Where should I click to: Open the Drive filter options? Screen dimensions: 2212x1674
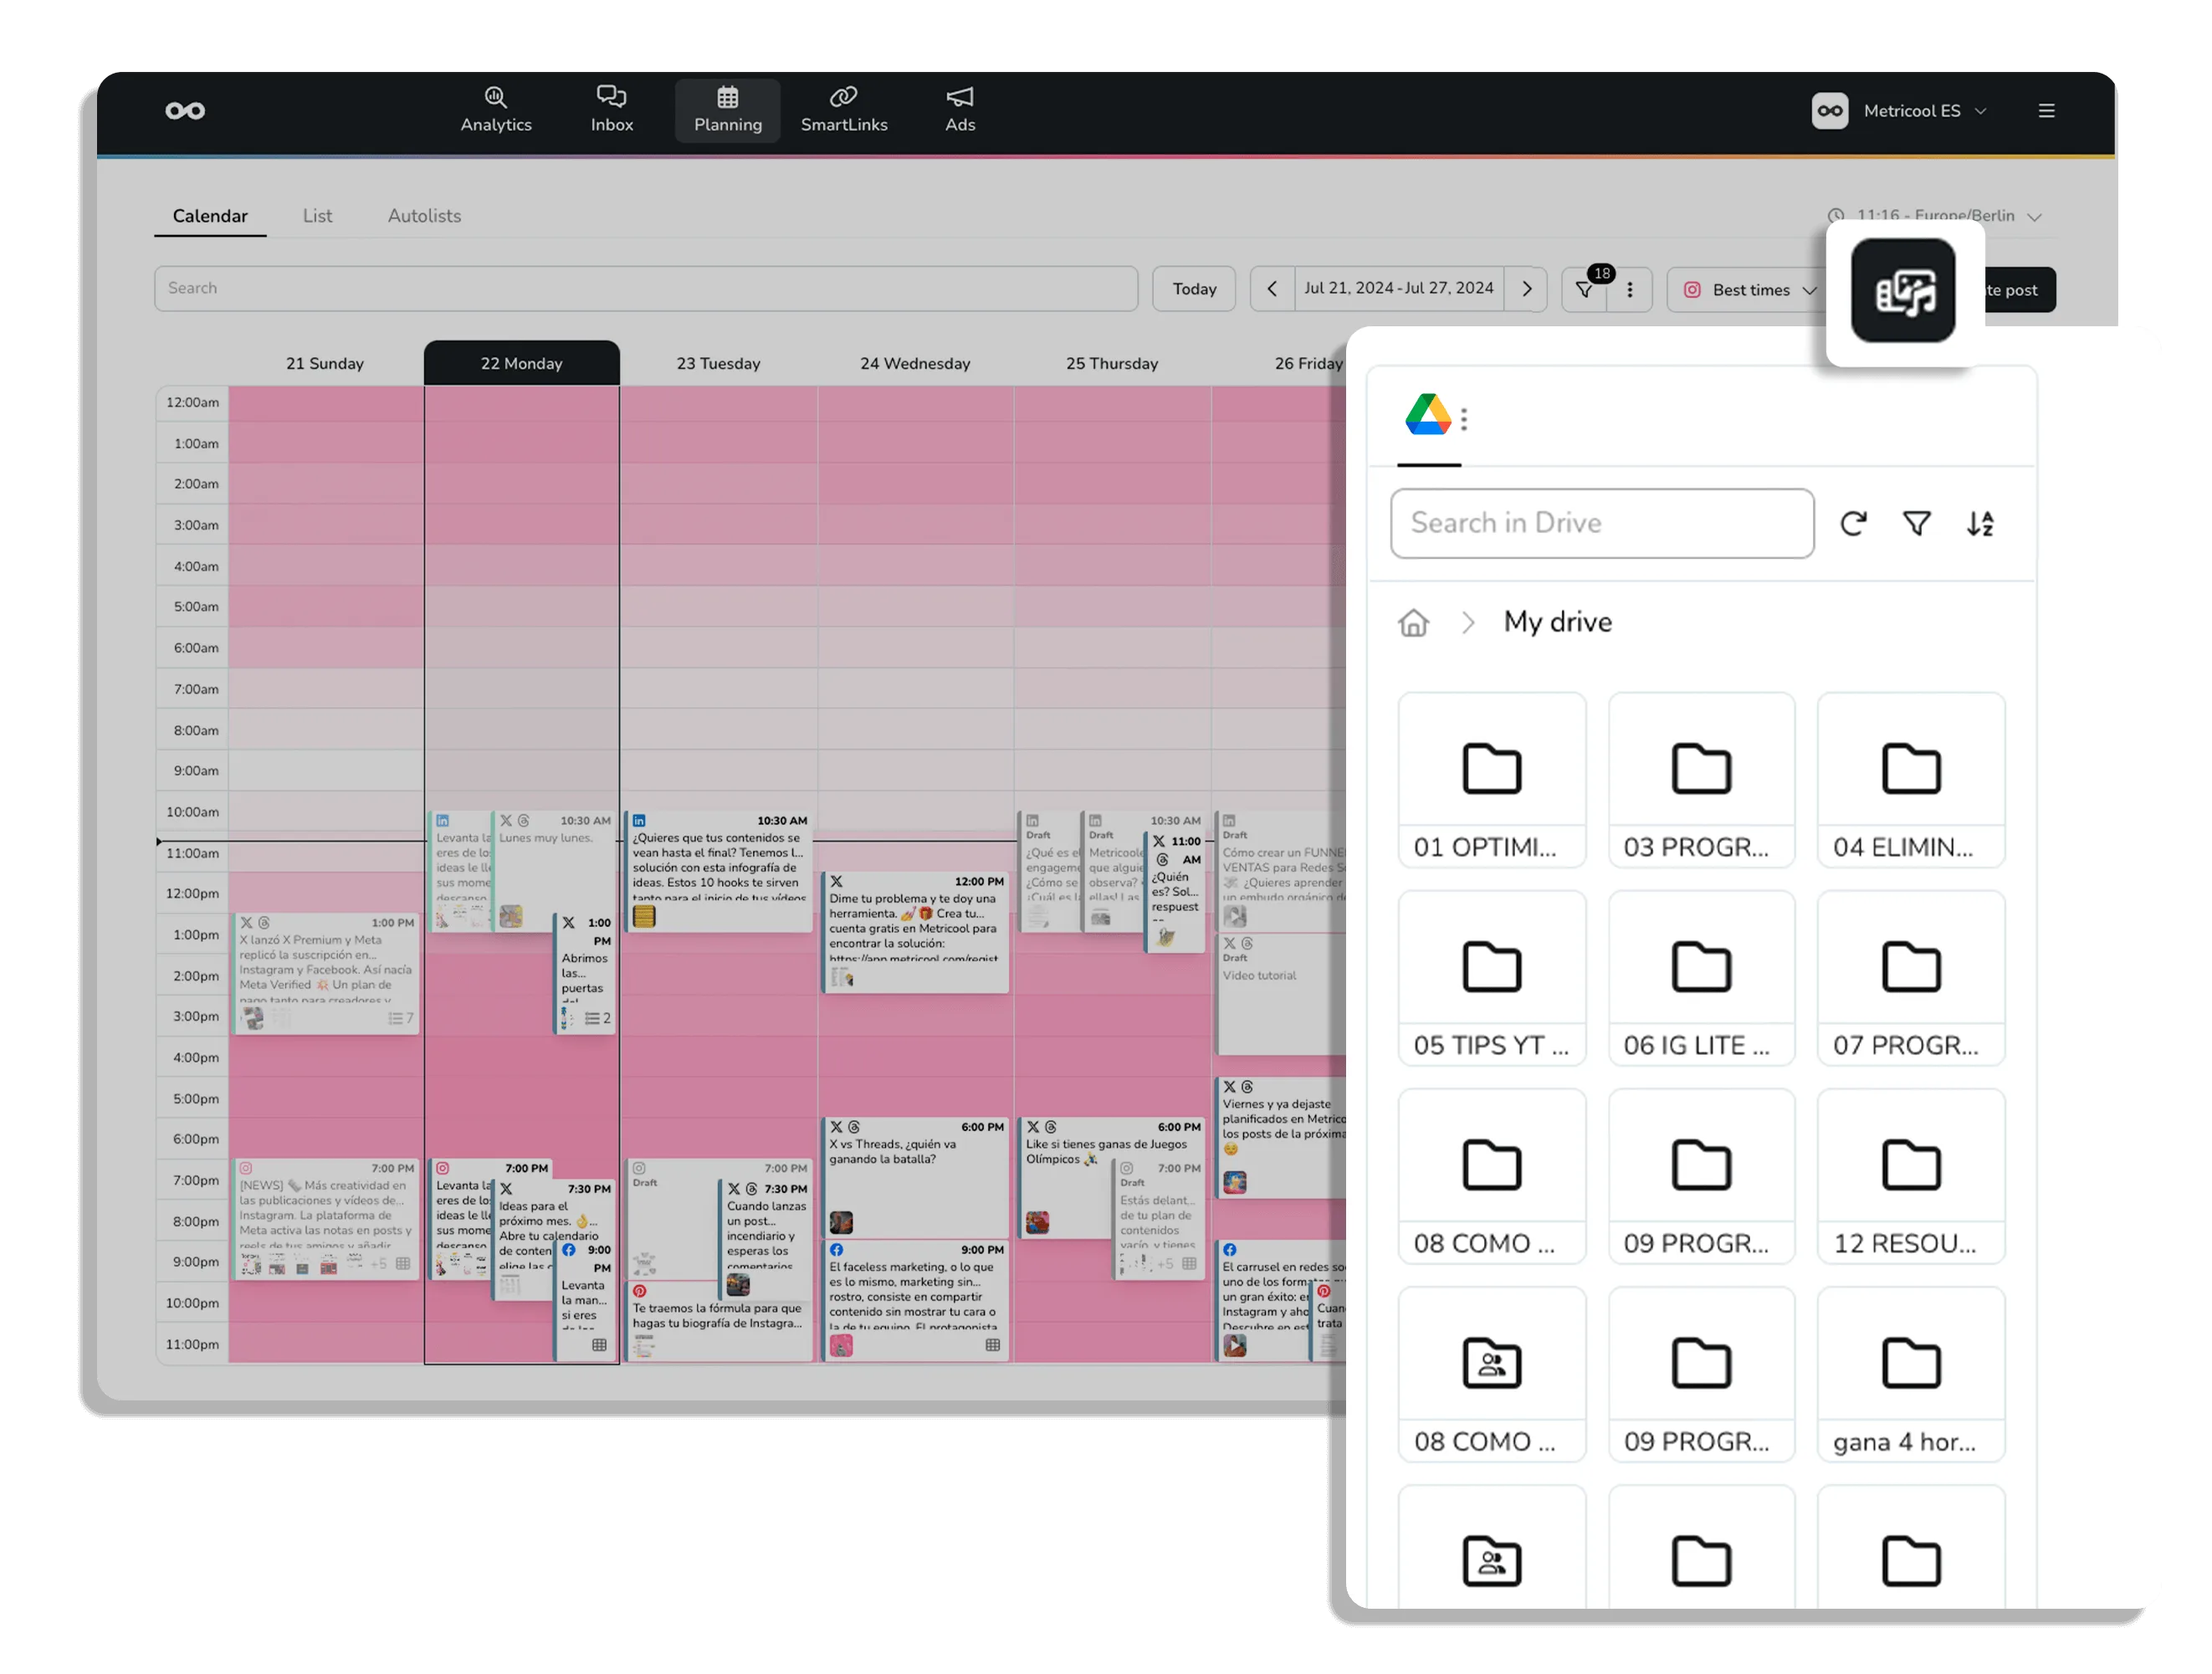coord(1916,523)
